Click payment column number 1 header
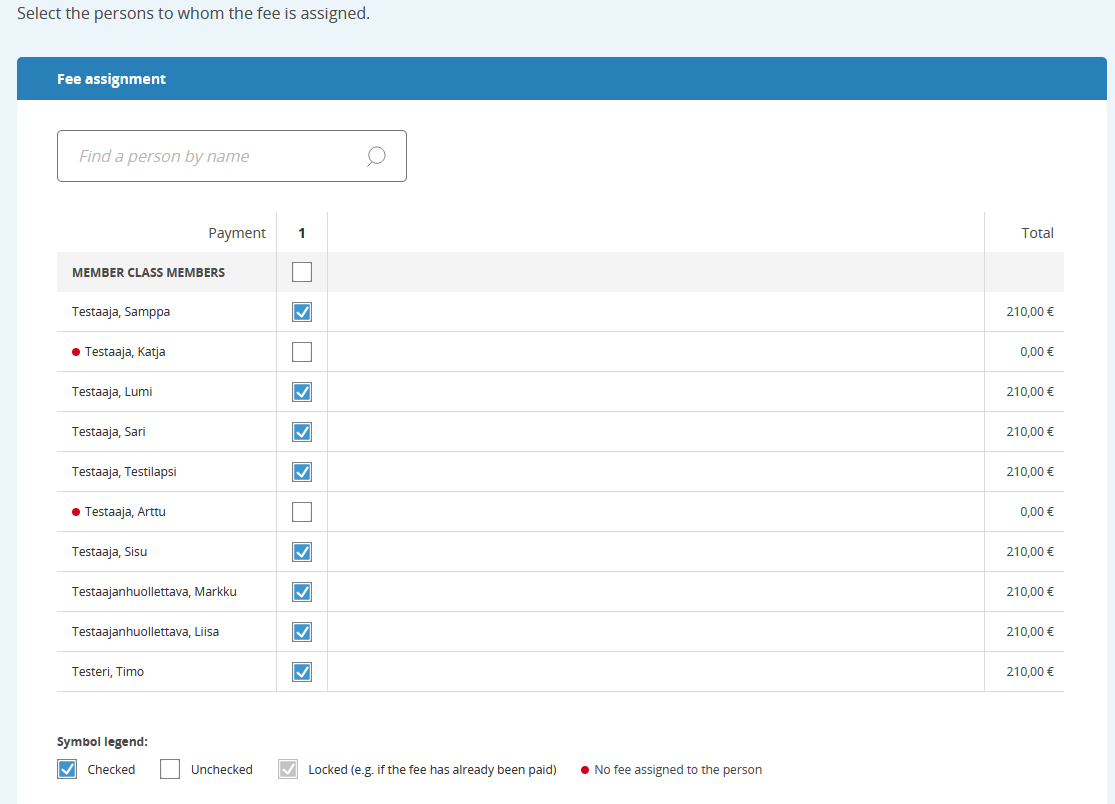 (302, 233)
